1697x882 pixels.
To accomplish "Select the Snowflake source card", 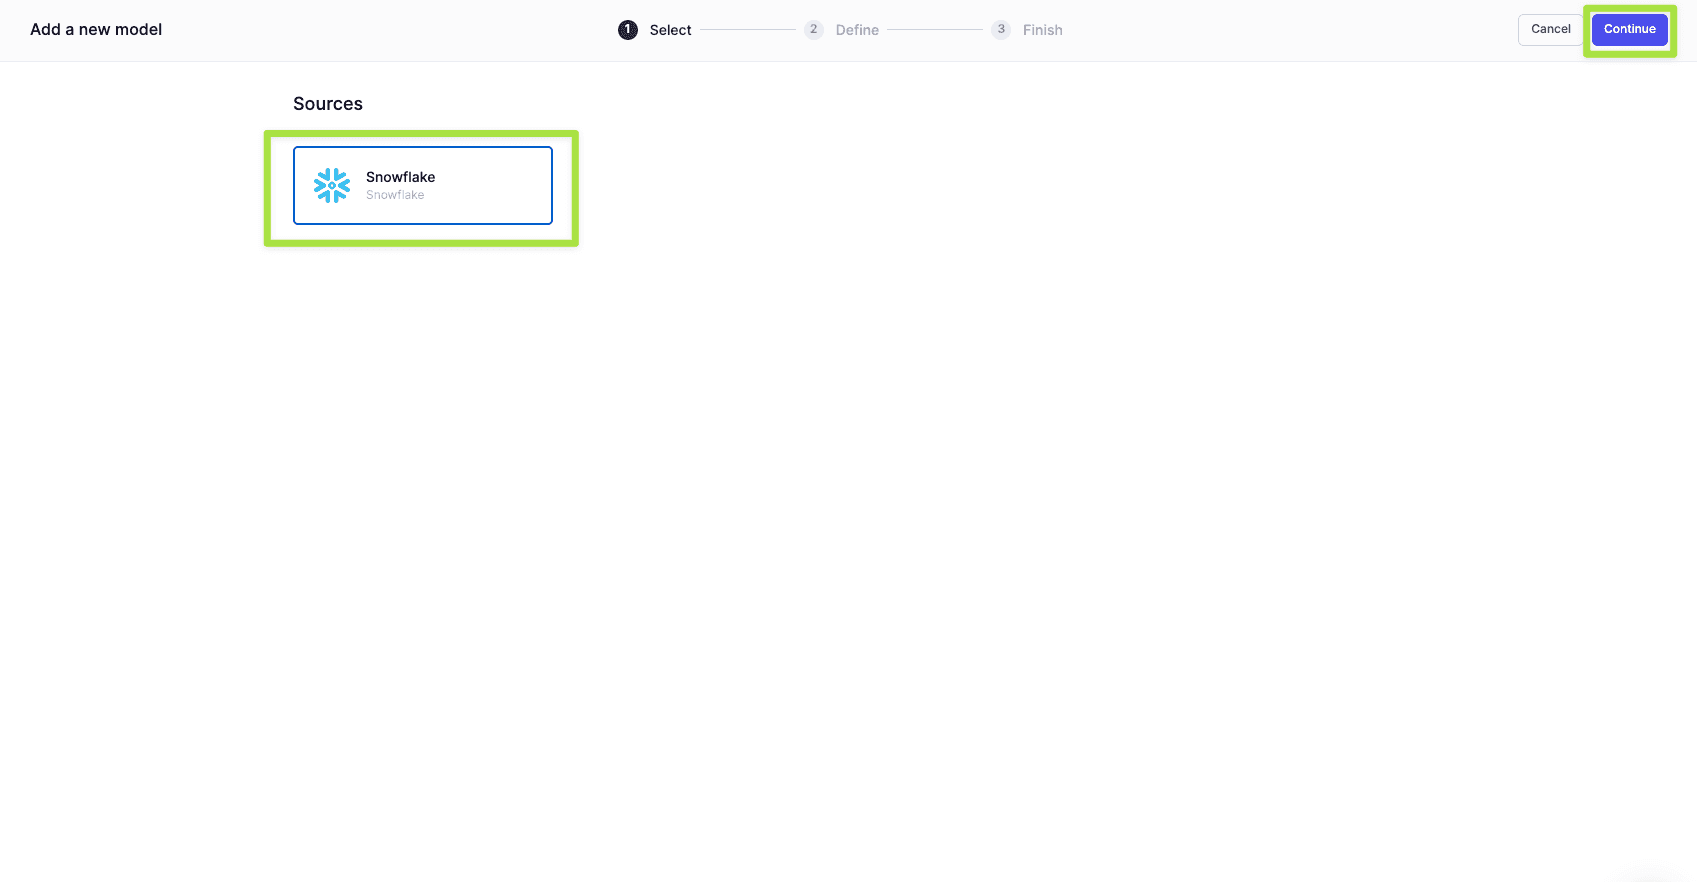I will pyautogui.click(x=423, y=185).
